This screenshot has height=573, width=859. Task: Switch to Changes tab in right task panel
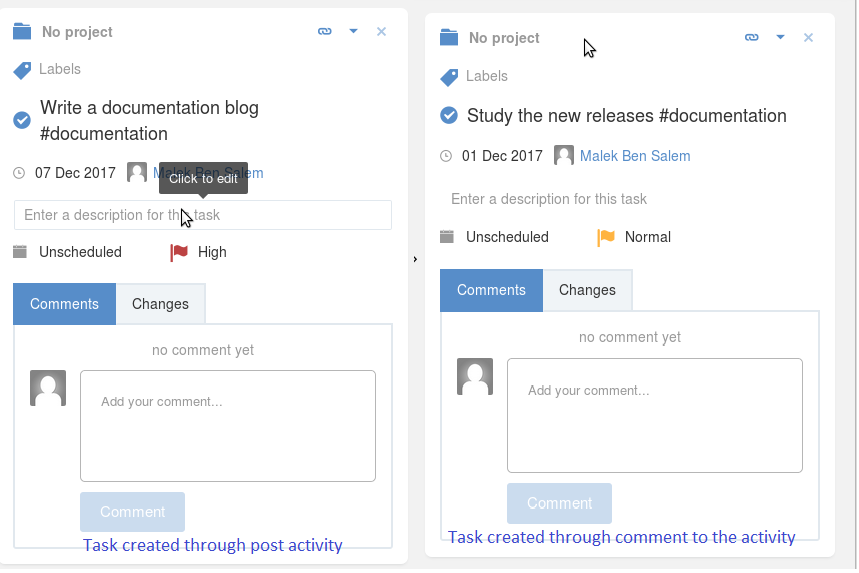tap(587, 290)
